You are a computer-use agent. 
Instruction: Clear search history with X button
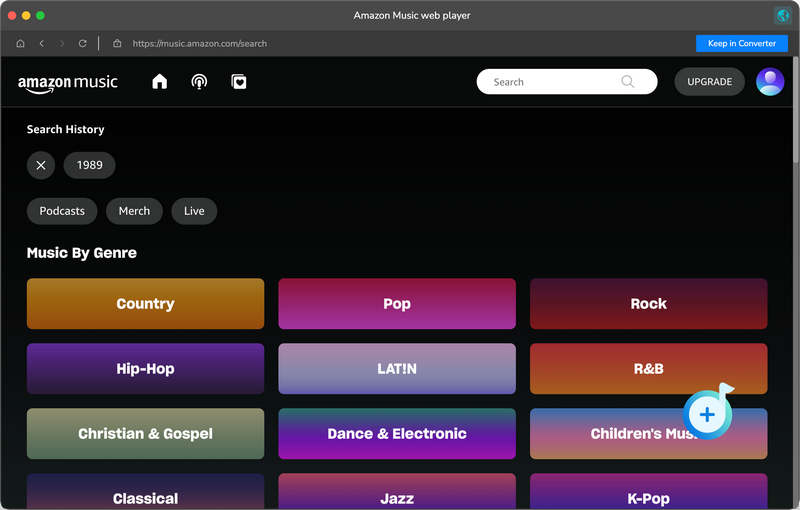click(41, 165)
